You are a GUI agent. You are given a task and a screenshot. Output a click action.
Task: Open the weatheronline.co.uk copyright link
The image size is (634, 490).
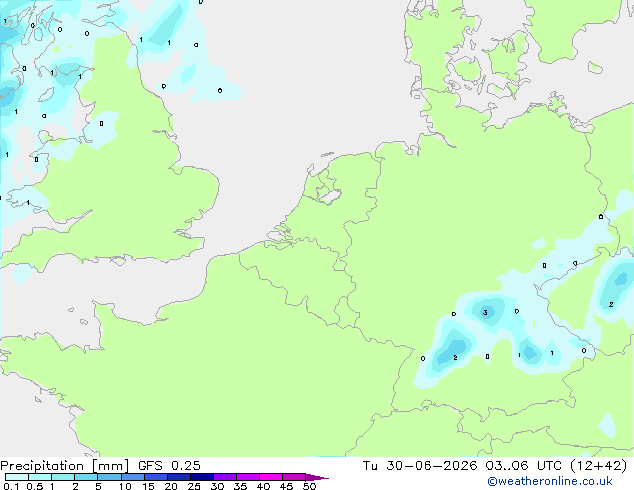coord(550,481)
